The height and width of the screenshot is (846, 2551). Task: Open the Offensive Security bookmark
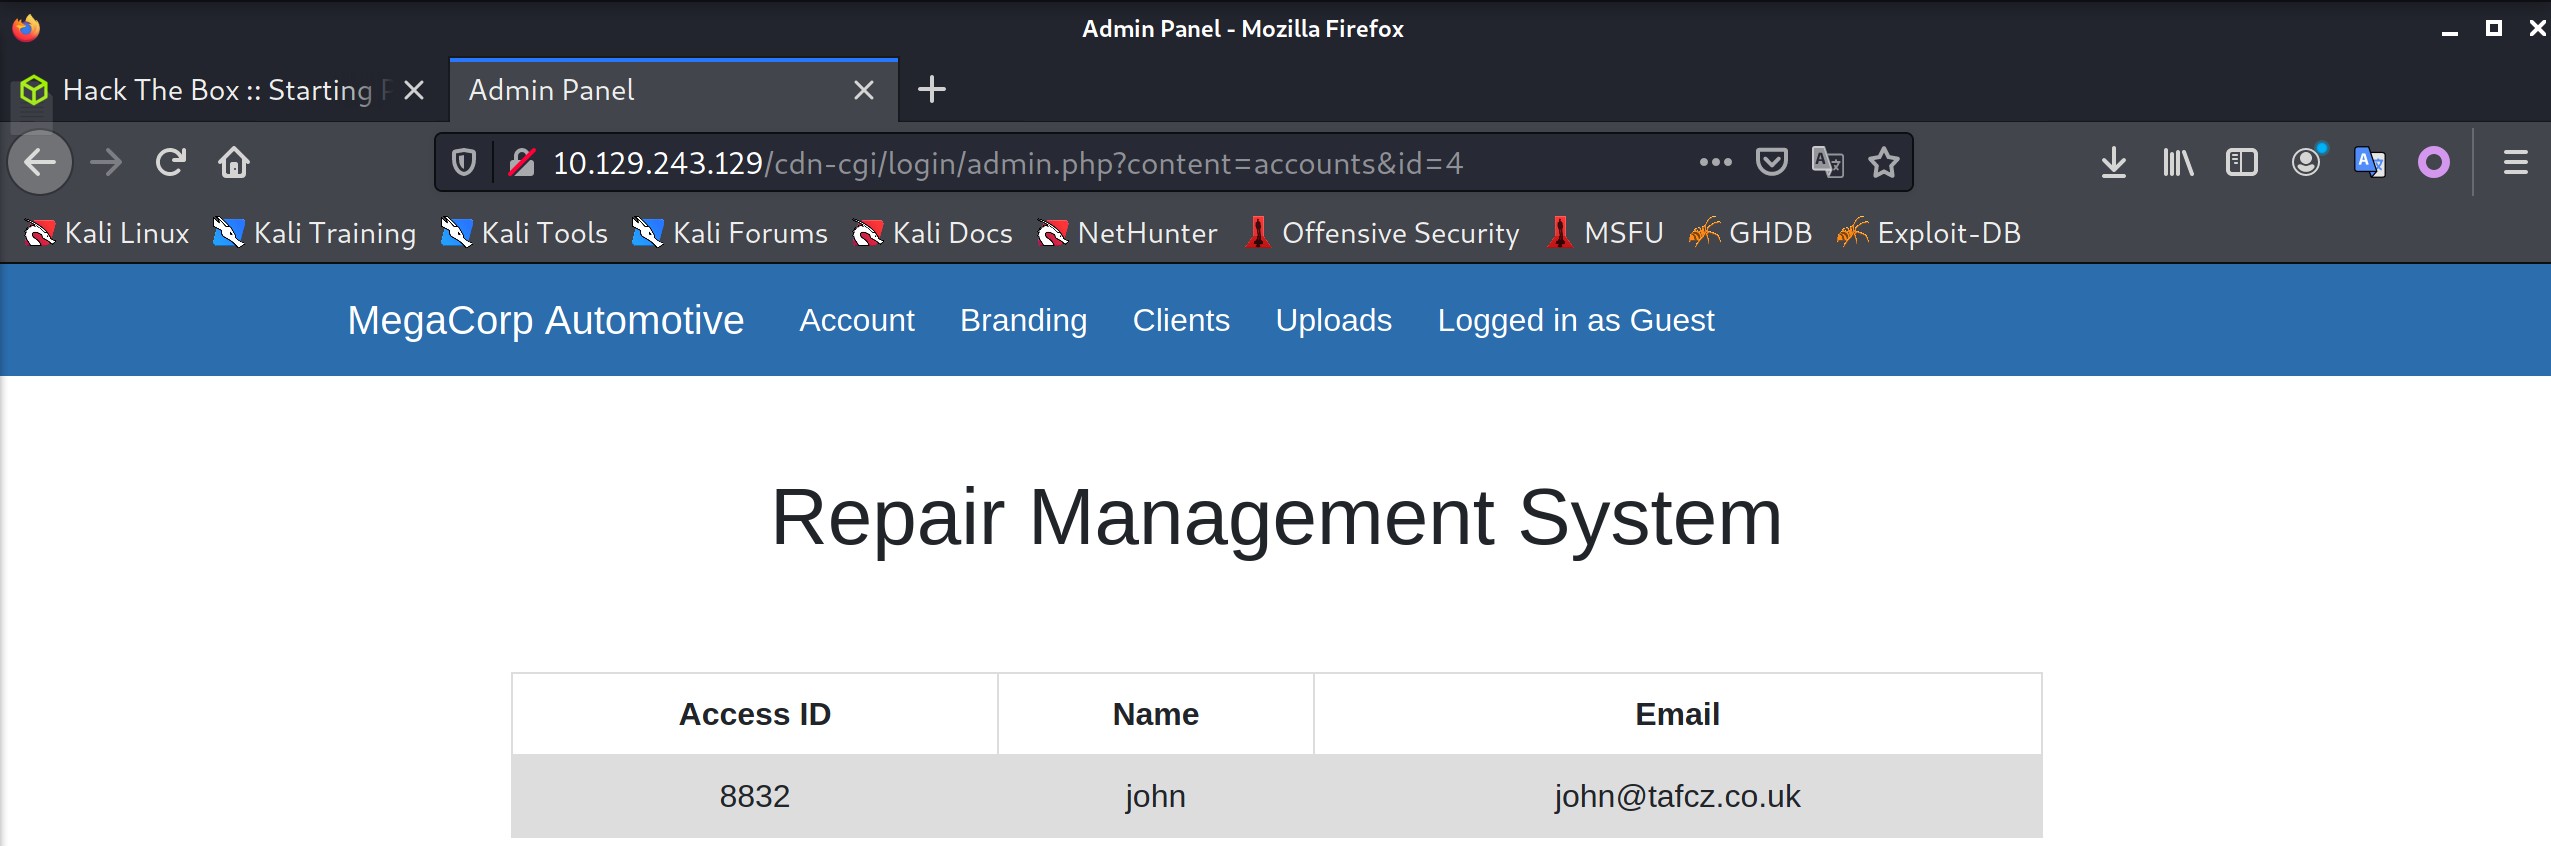(1382, 233)
